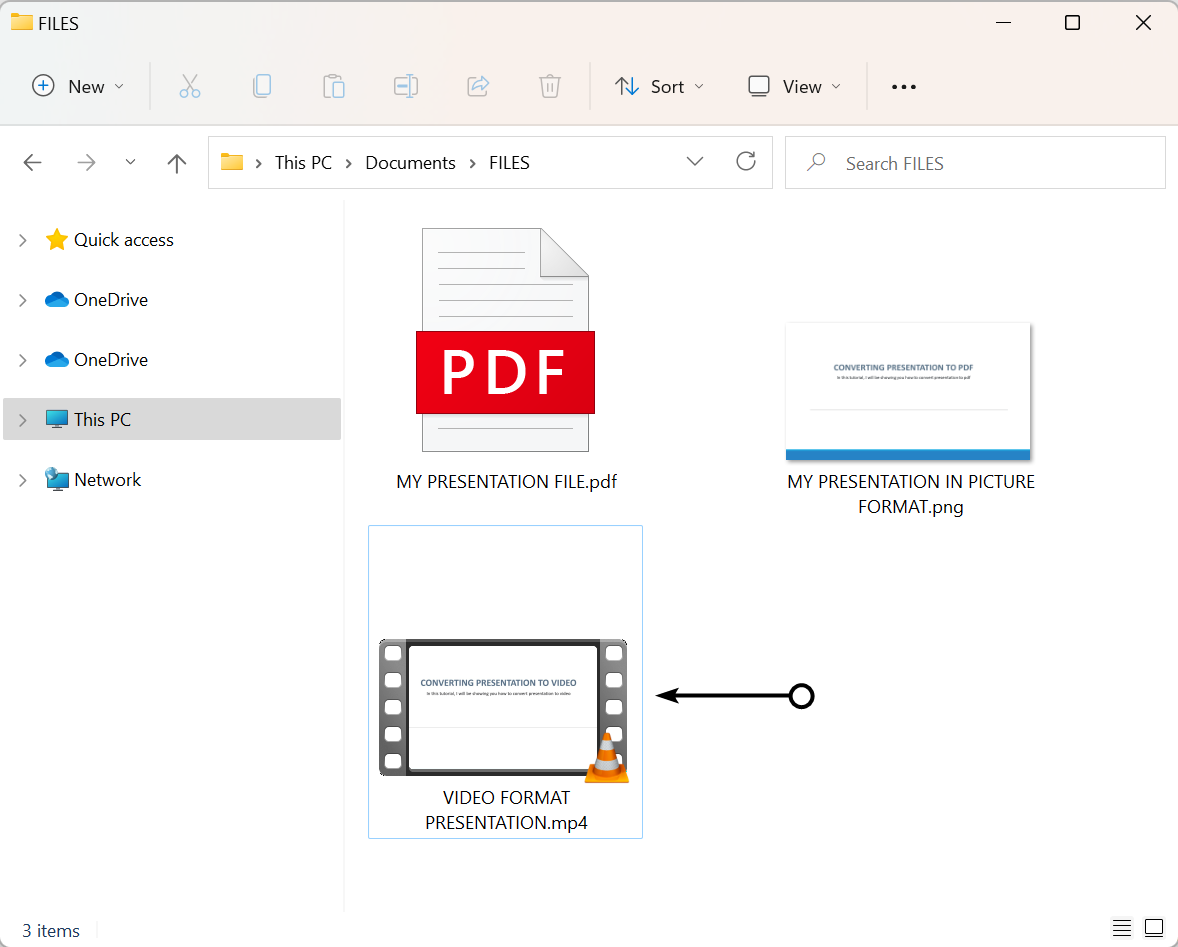The image size is (1178, 947).
Task: Rename a file with the Rename toolbar icon
Action: (406, 86)
